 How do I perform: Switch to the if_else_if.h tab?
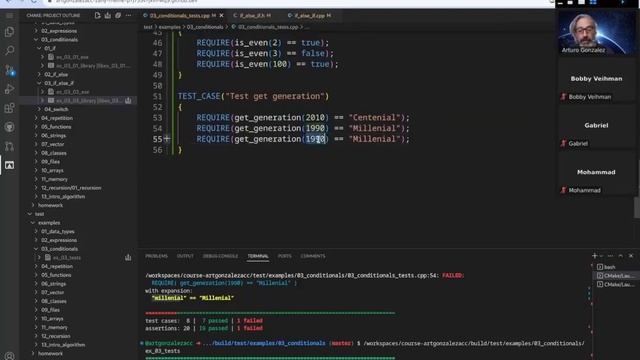click(x=252, y=16)
